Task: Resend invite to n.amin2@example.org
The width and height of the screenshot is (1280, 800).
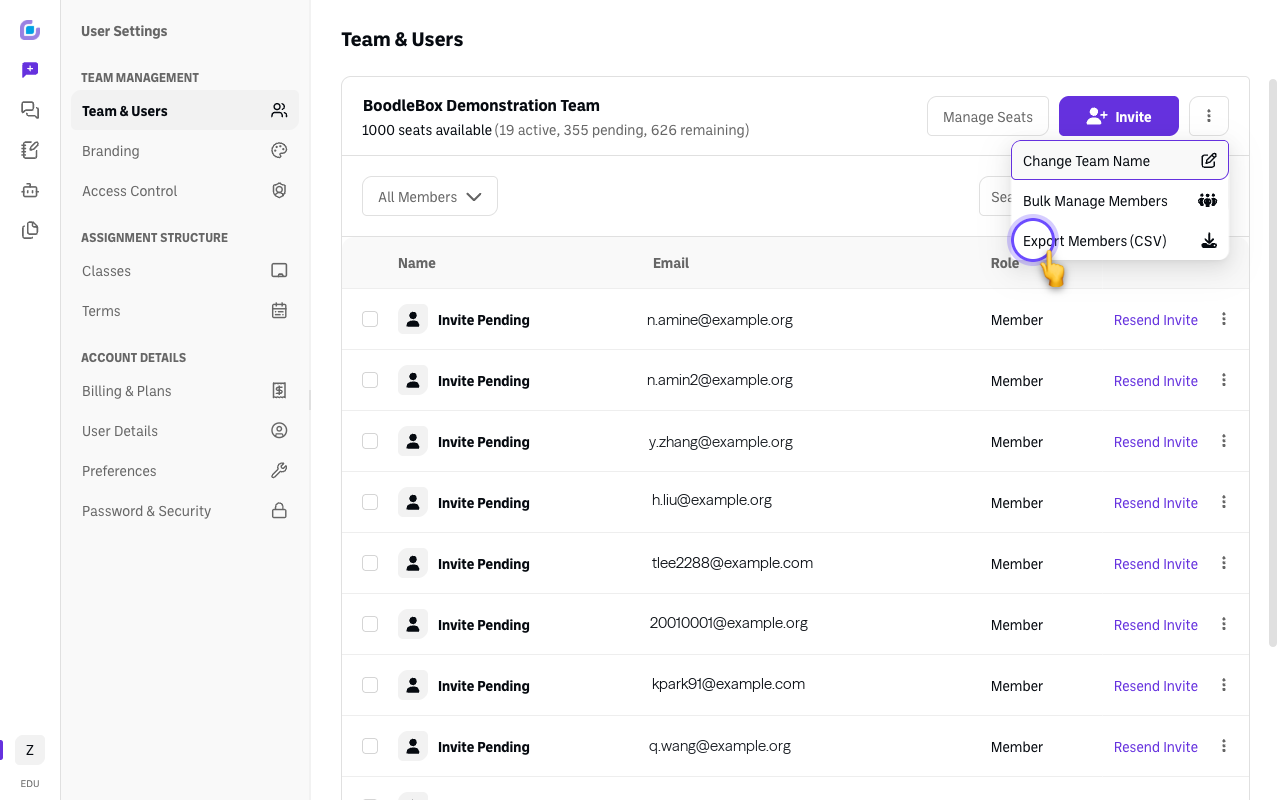Action: pos(1156,381)
